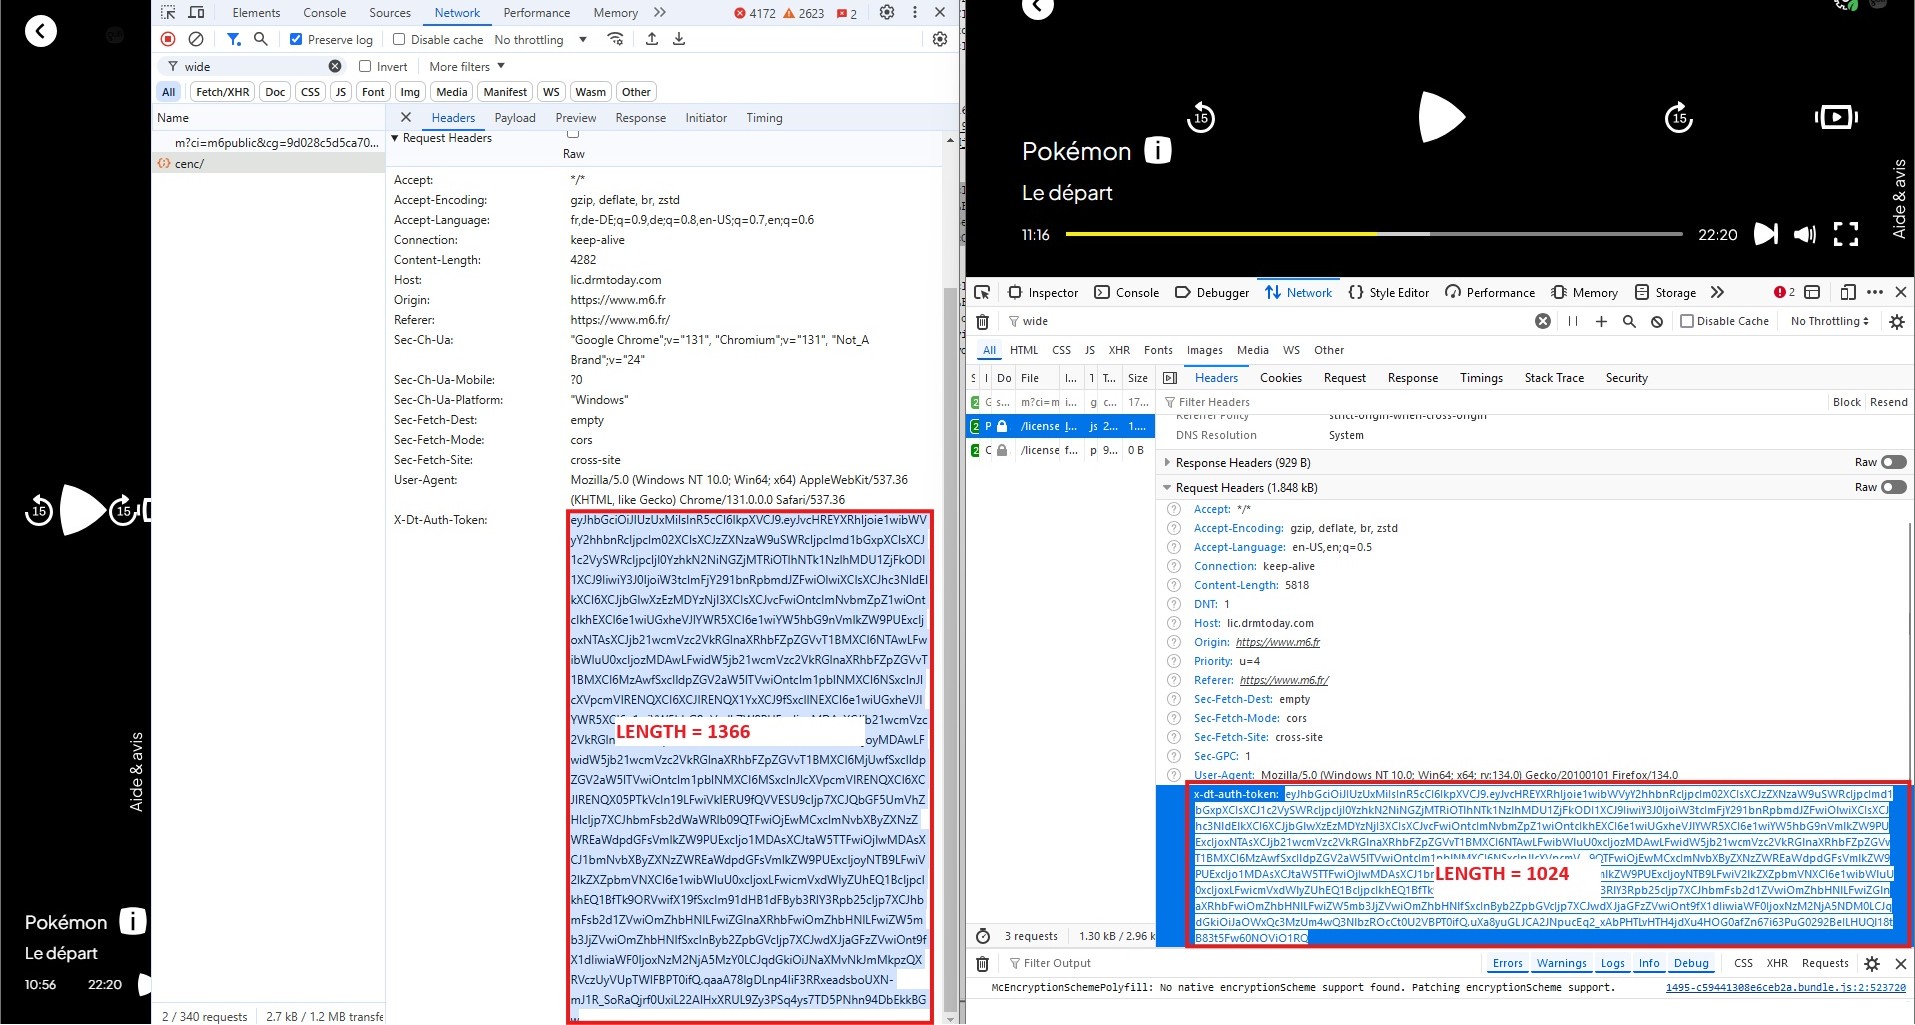Viewport: 1915px width, 1025px height.
Task: Toggle Raw switch for Response Headers
Action: pyautogui.click(x=1893, y=463)
